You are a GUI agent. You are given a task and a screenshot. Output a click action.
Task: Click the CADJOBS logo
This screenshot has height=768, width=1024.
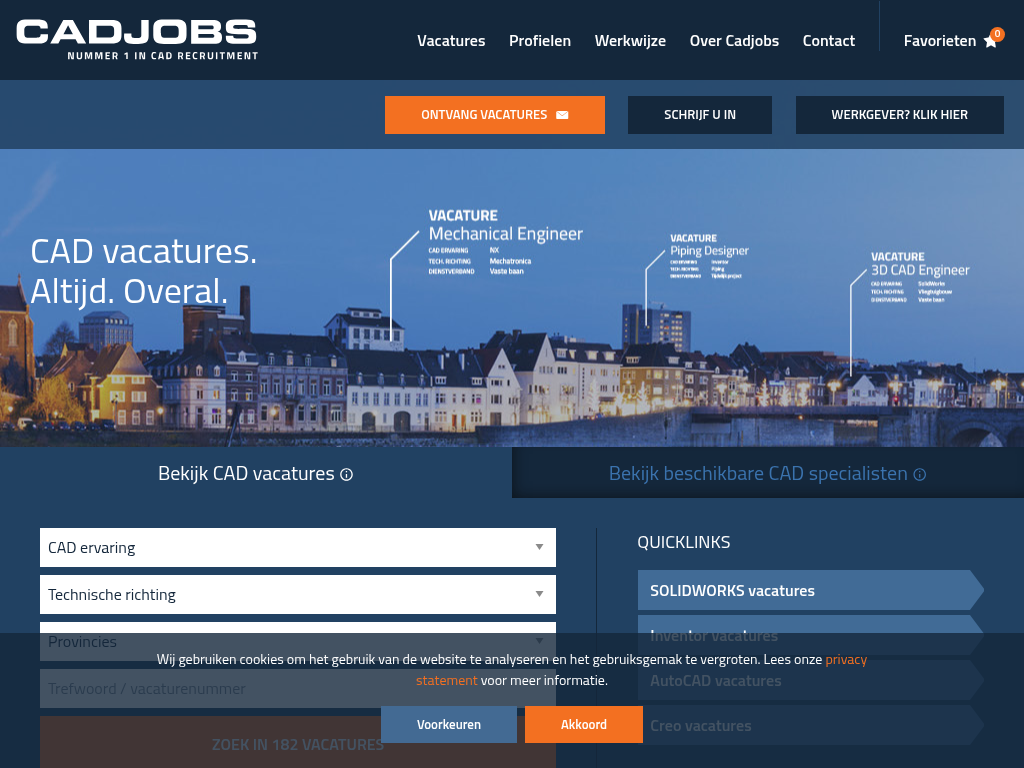(137, 40)
